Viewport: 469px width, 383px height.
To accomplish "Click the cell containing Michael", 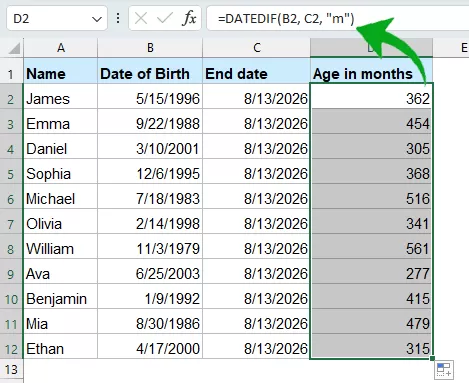I will coord(60,196).
